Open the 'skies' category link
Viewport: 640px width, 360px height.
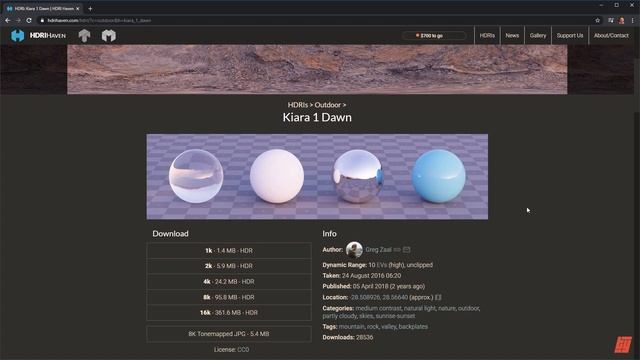point(366,316)
